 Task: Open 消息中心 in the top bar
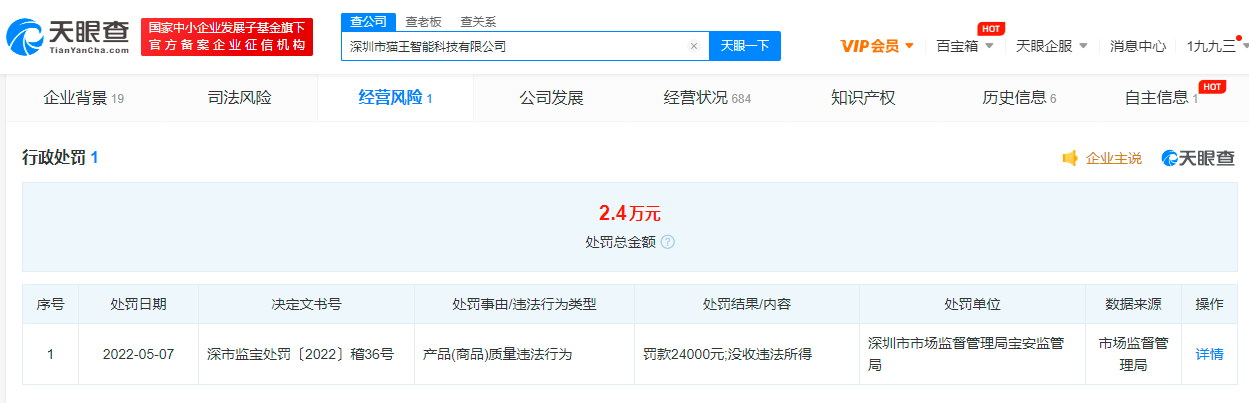[1138, 46]
